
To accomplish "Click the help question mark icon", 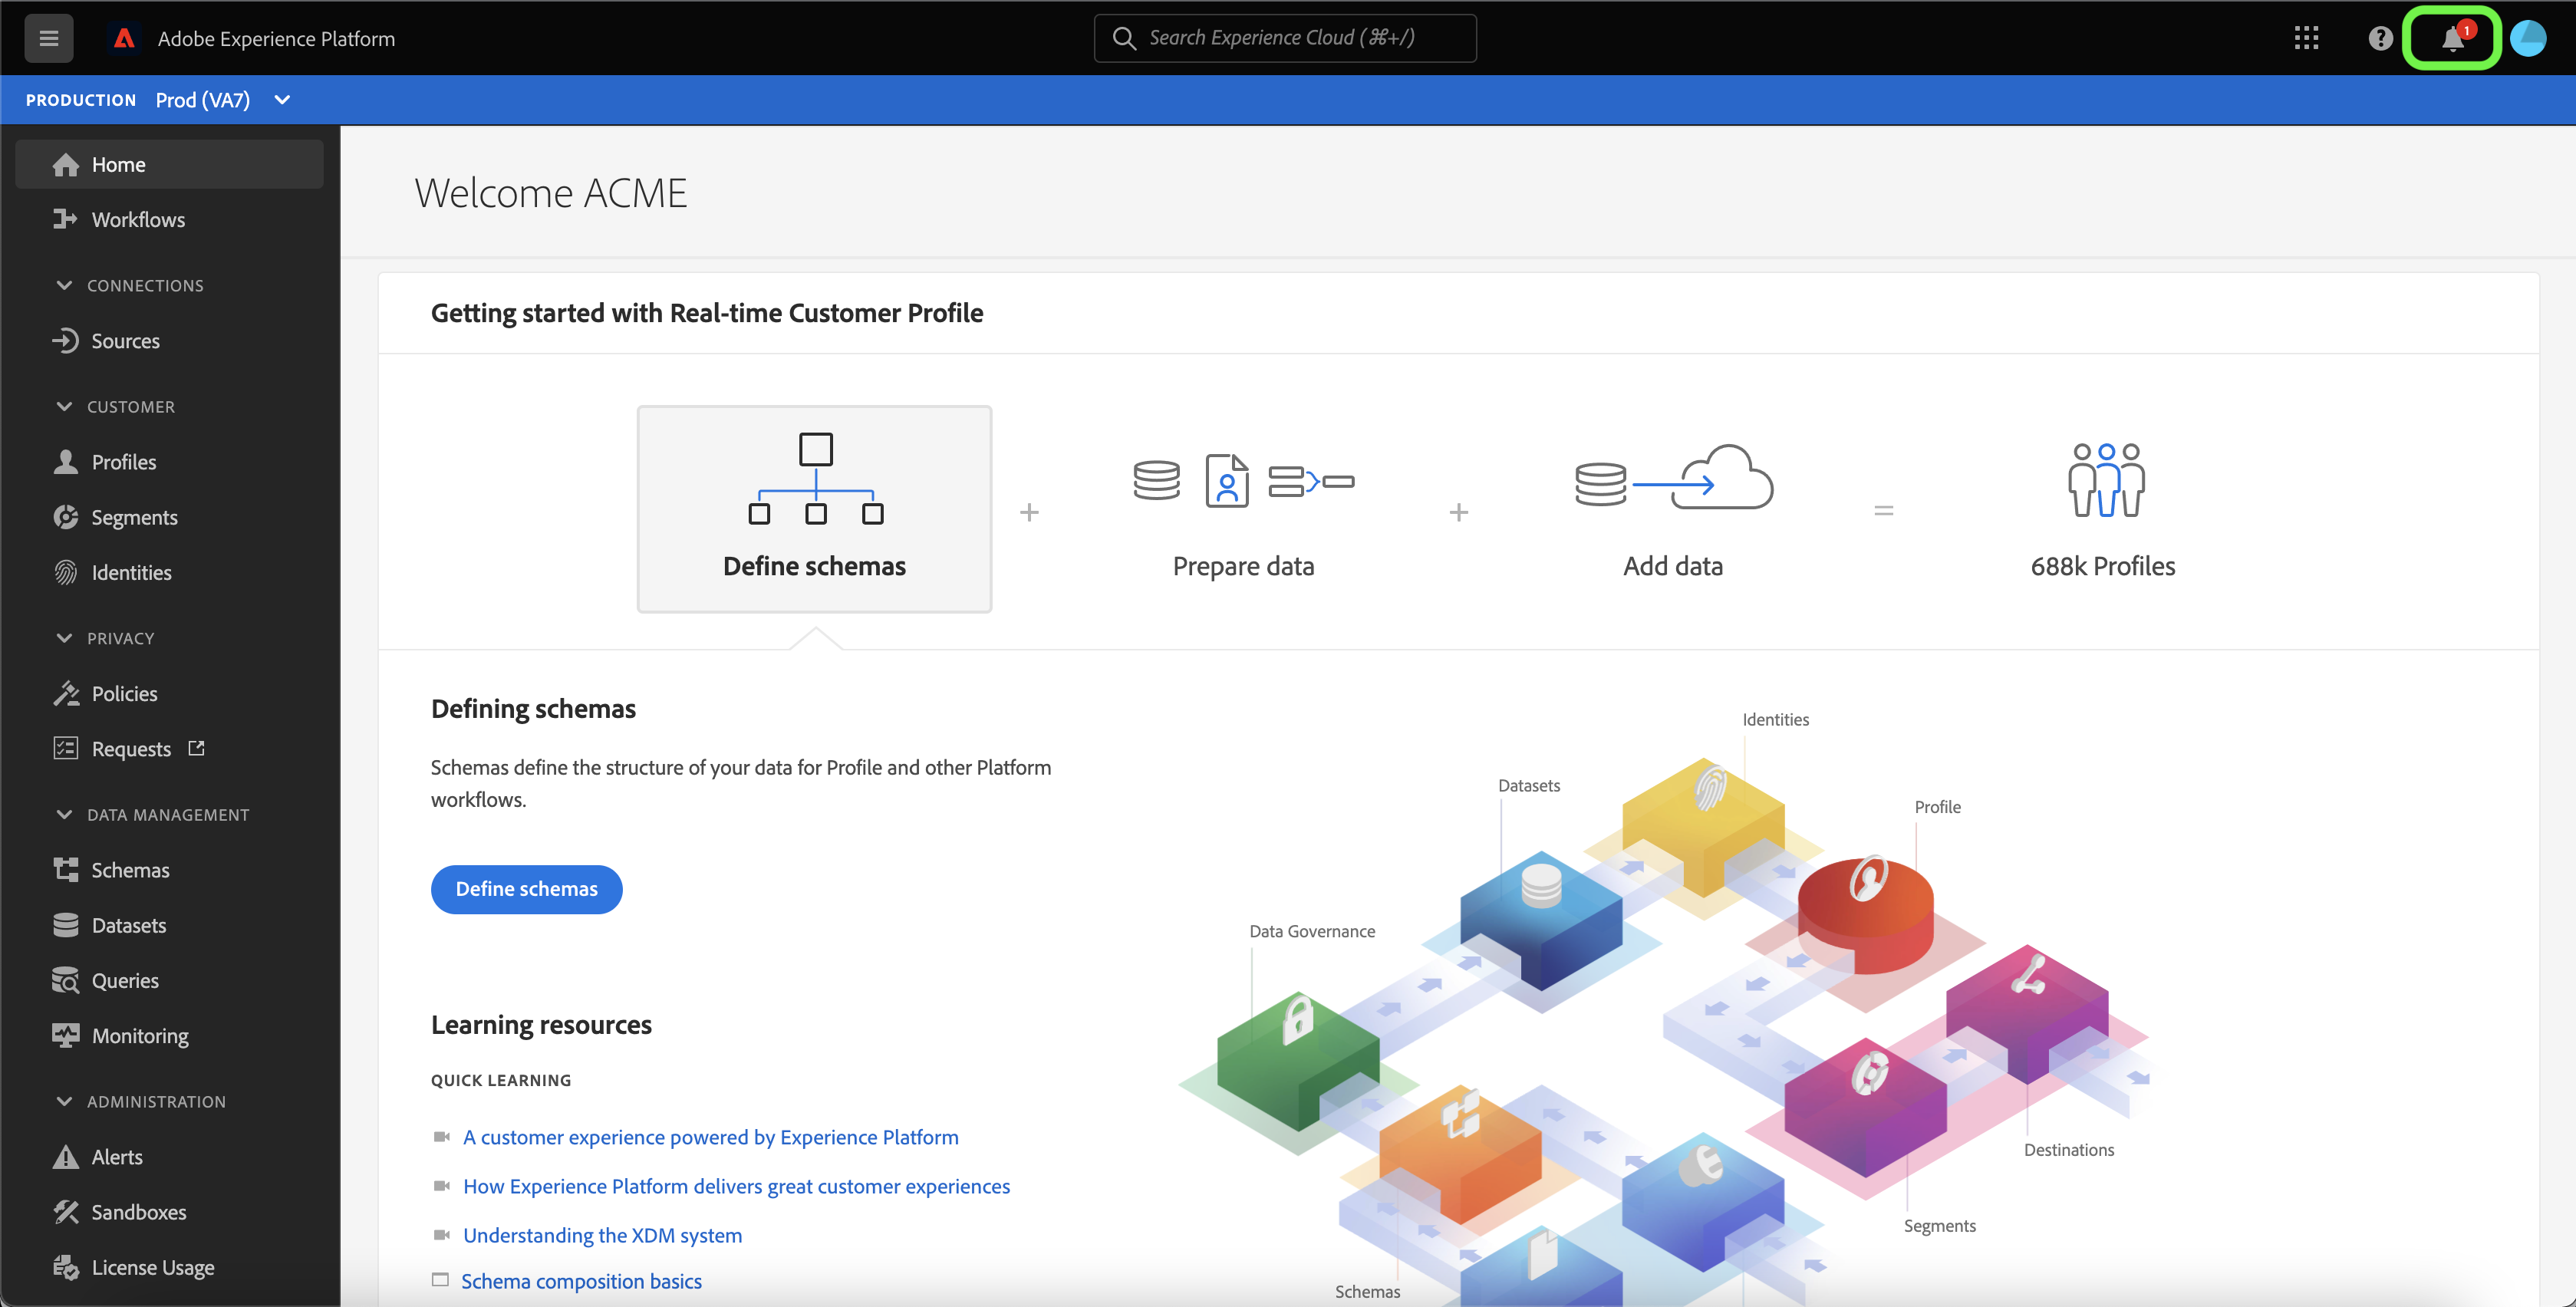I will coord(2380,38).
